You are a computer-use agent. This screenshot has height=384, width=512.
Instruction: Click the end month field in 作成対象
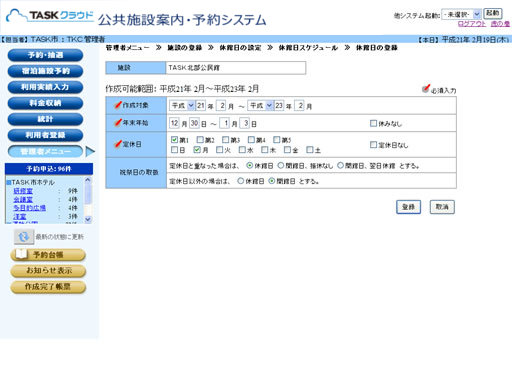tap(300, 106)
